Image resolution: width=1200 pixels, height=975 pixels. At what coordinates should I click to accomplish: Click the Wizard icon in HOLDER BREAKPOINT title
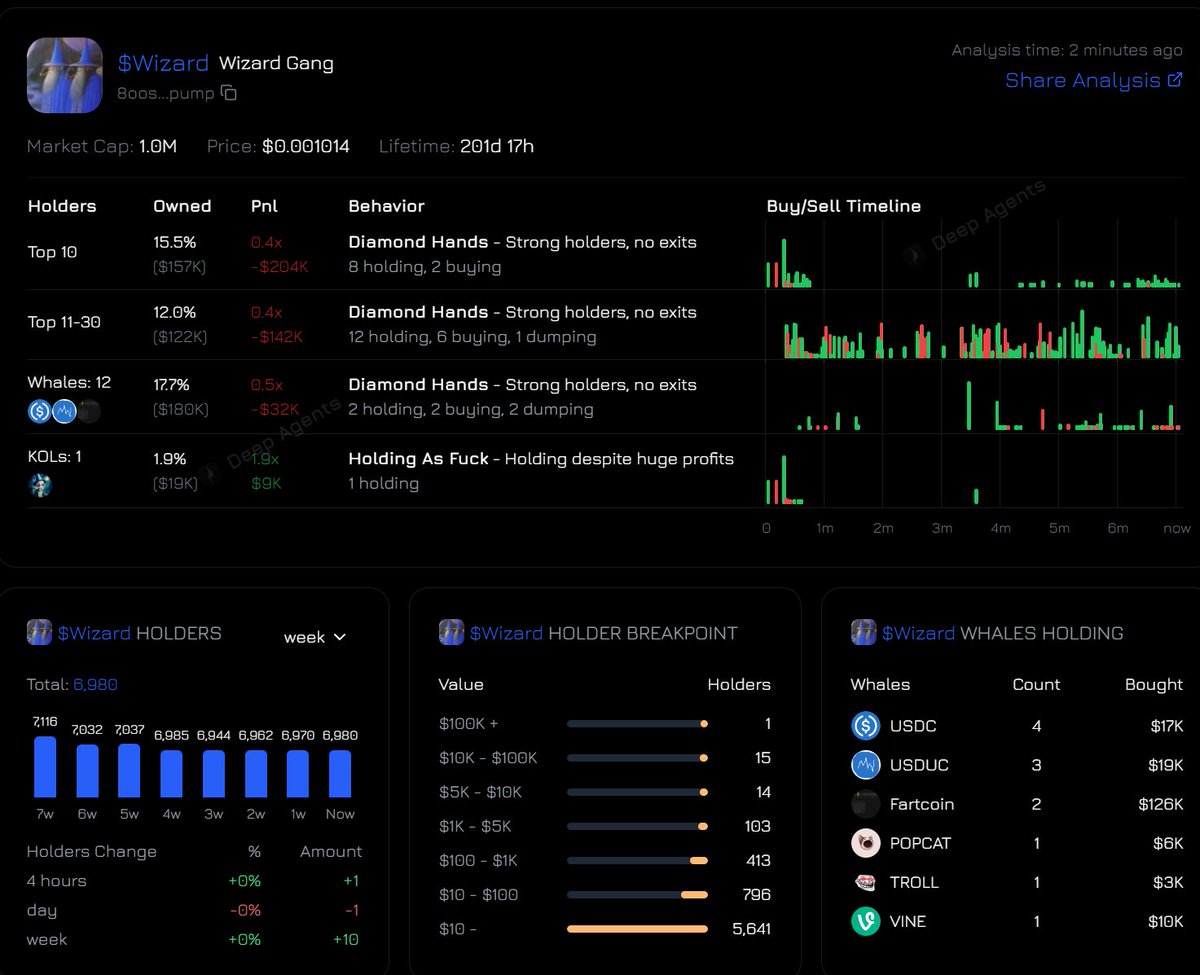[x=451, y=633]
